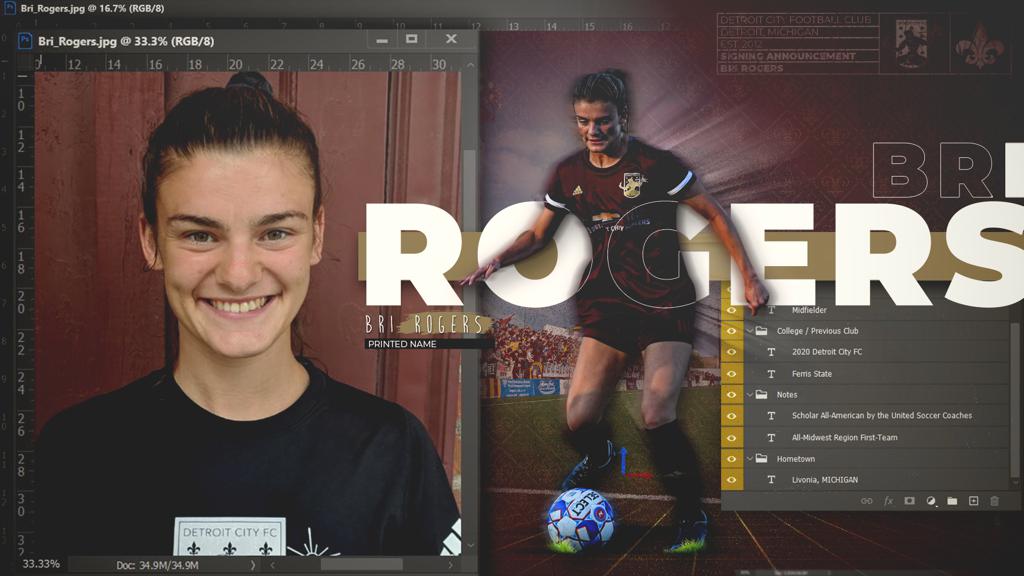1024x576 pixels.
Task: Click the Ps icon in floating Bri_Rogers window title
Action: click(25, 40)
